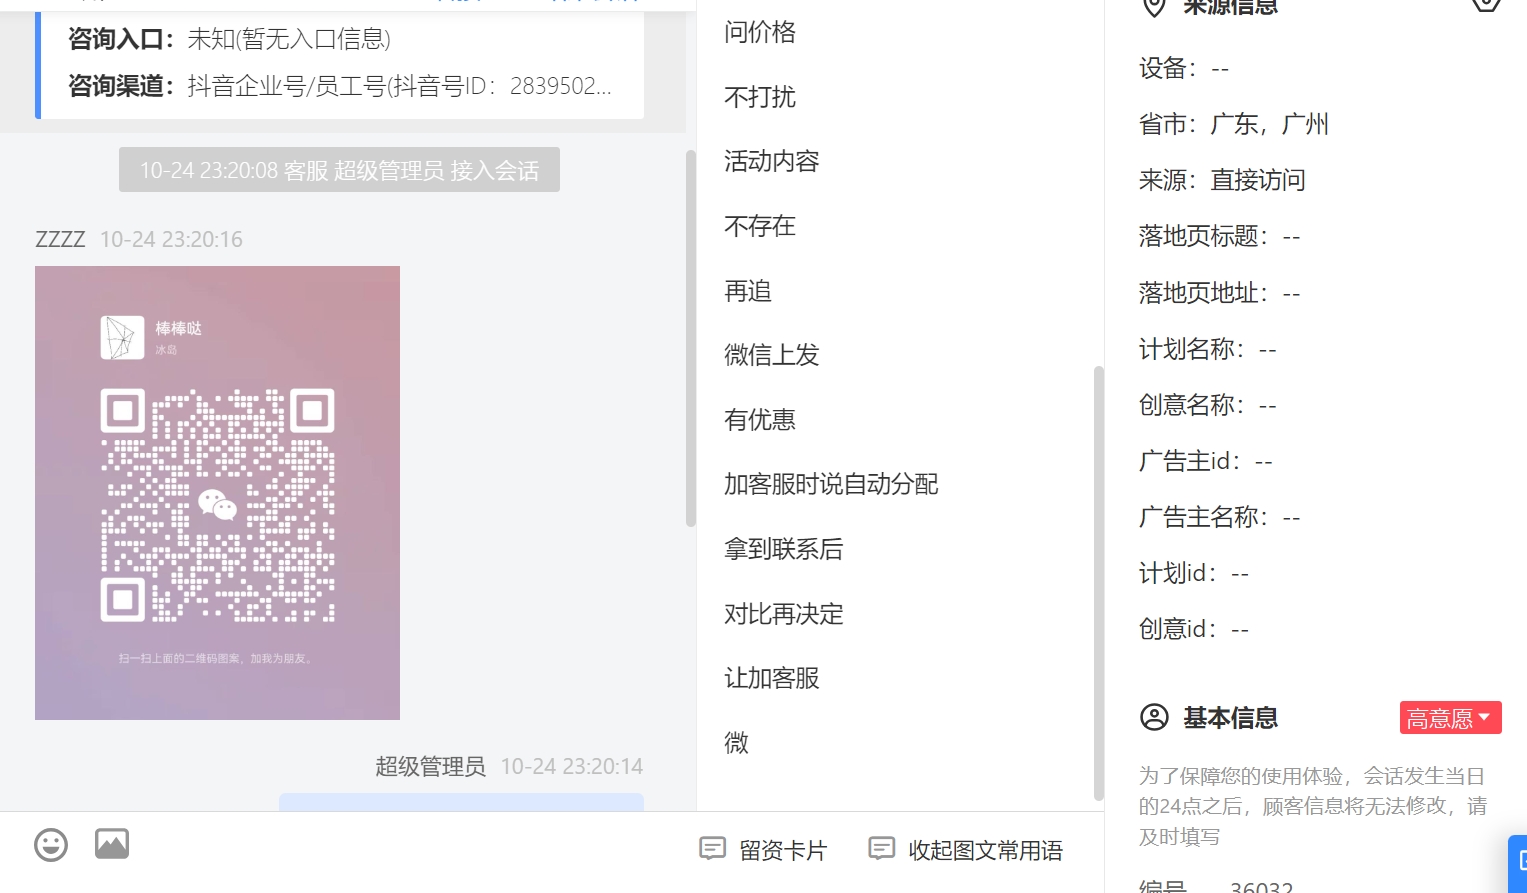Click the chat history scrollbar

tap(690, 338)
